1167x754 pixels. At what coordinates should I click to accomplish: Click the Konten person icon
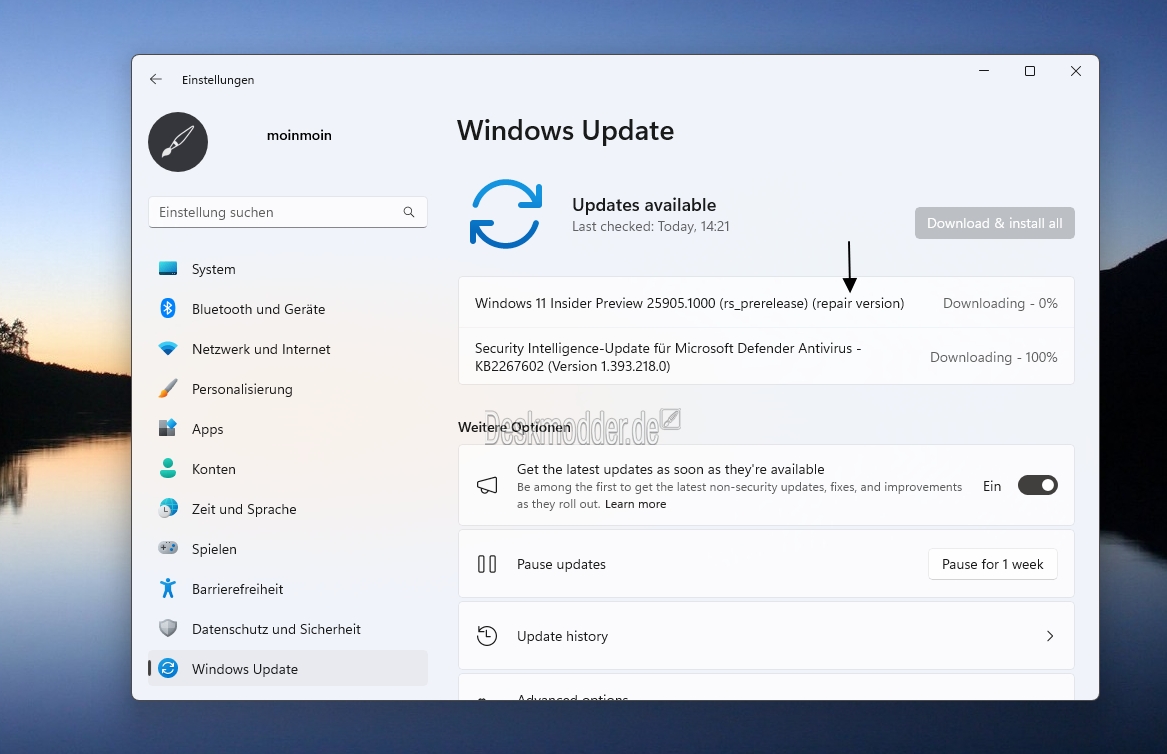168,468
